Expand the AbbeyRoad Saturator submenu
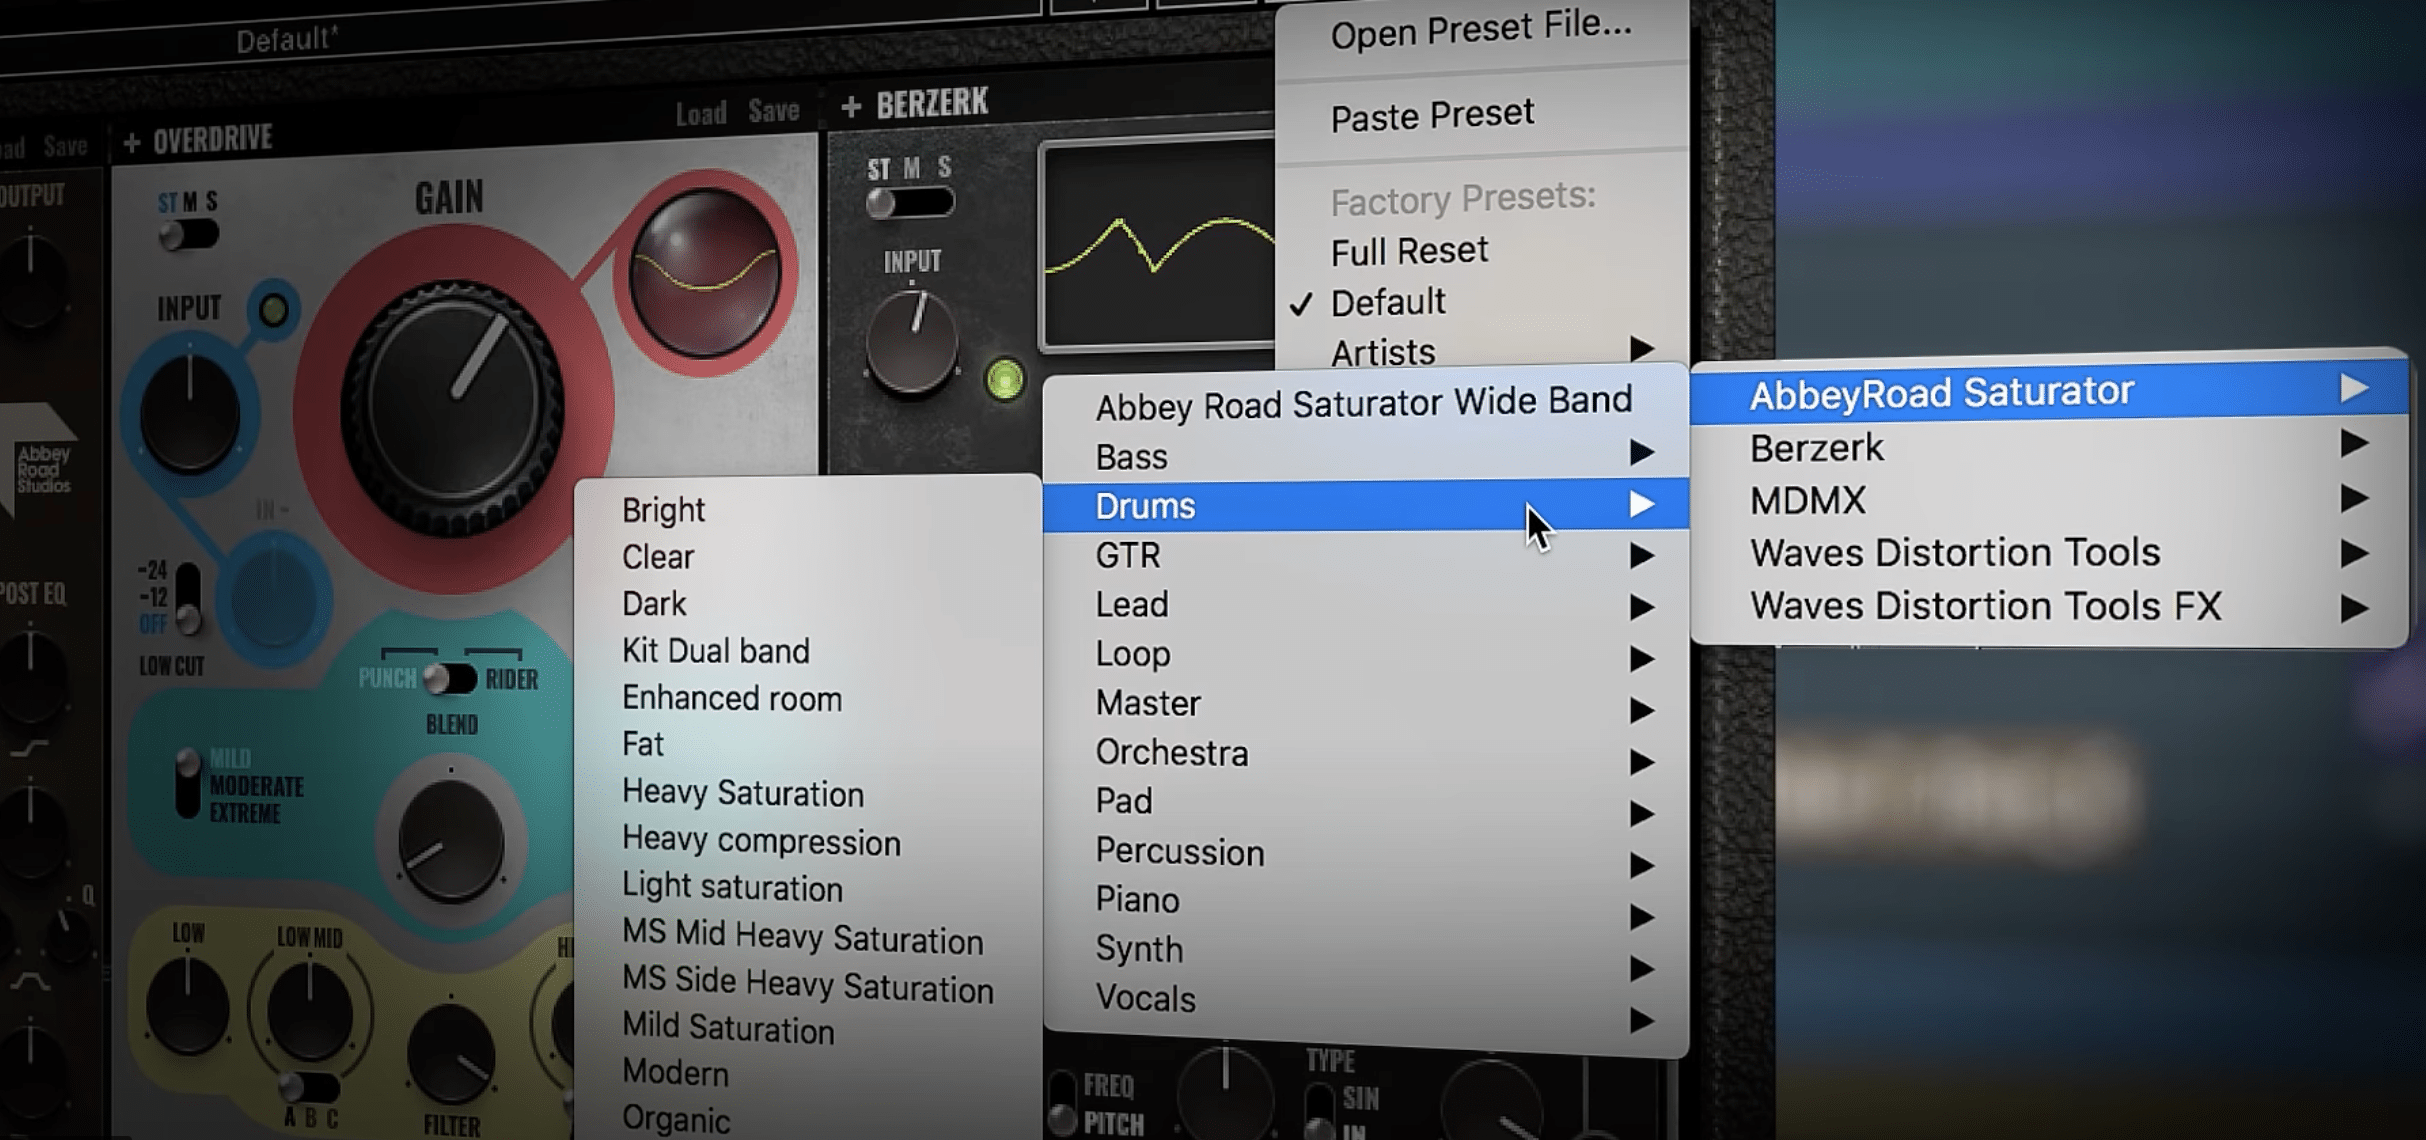2426x1140 pixels. pos(2049,391)
